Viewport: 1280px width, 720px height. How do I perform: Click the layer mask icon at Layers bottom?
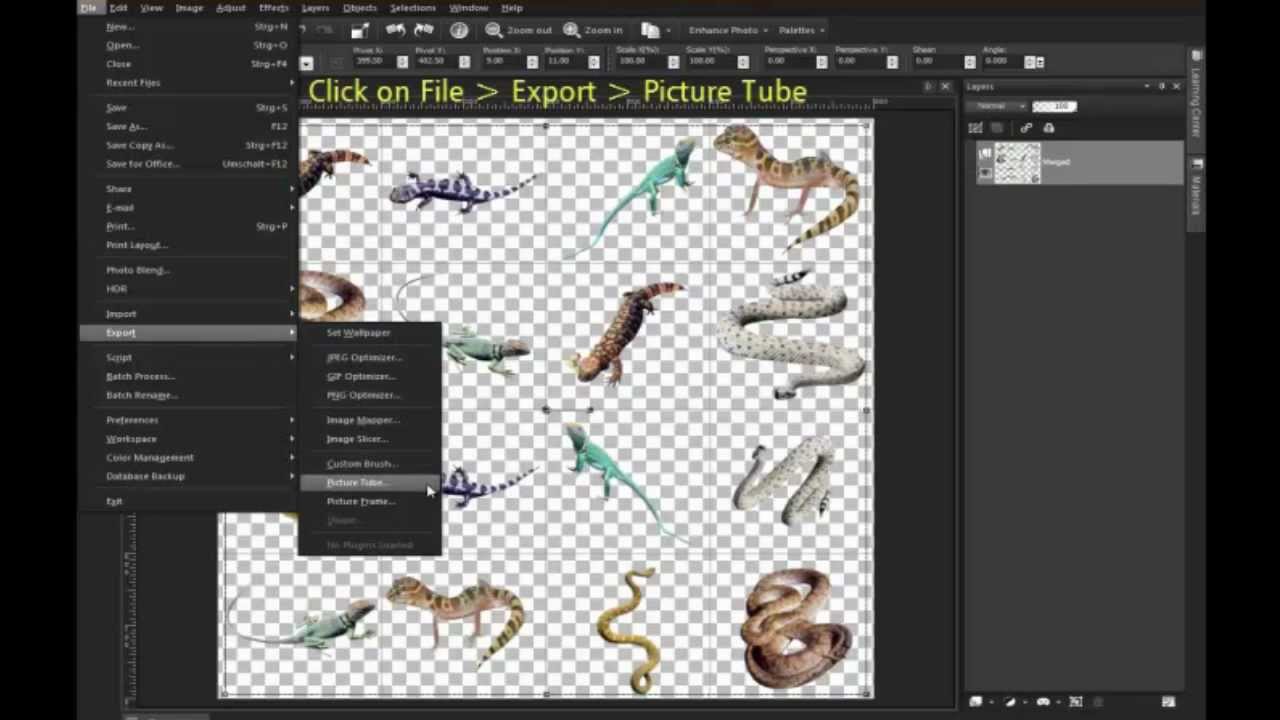pos(1044,702)
